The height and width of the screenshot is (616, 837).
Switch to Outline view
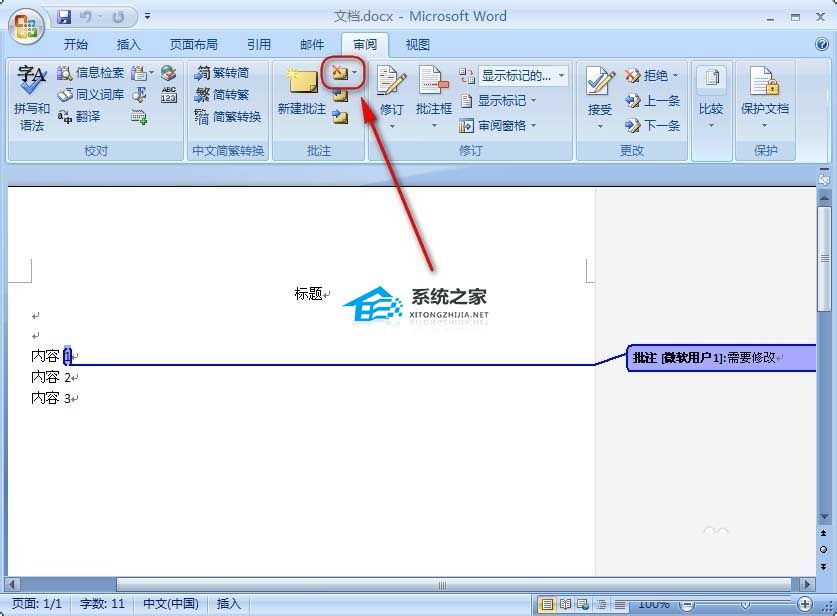pyautogui.click(x=602, y=605)
